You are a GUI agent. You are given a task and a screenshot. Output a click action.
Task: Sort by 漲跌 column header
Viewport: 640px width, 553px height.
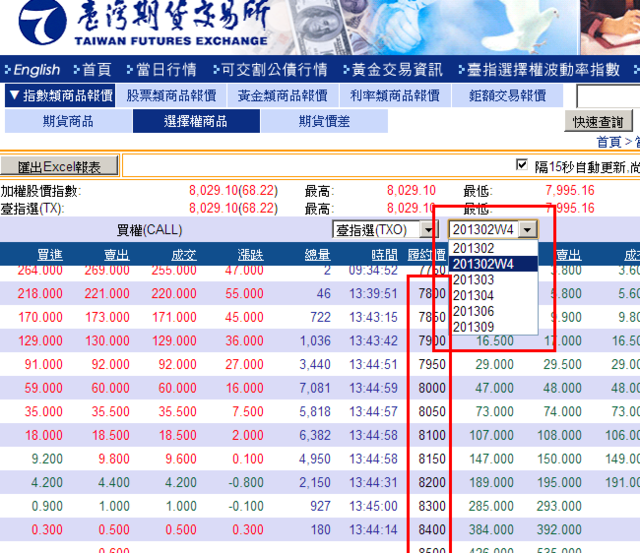(x=250, y=255)
